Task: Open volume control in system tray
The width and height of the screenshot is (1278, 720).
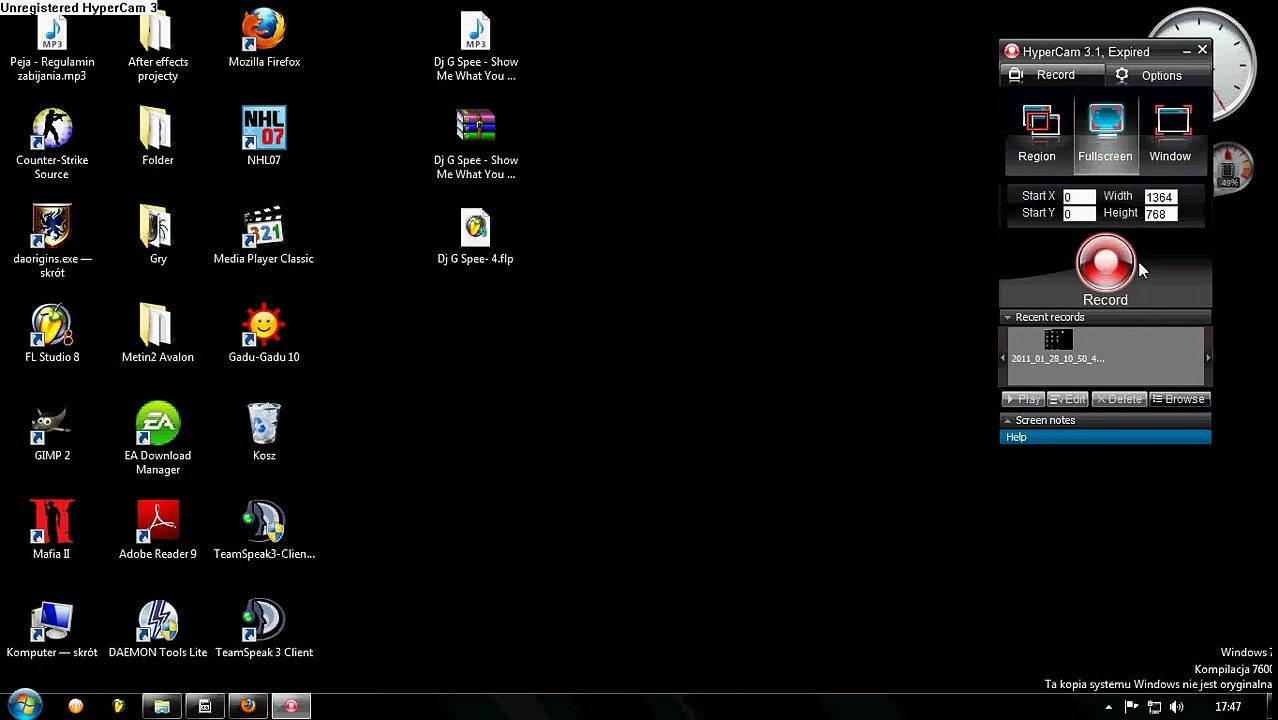Action: [x=1177, y=707]
